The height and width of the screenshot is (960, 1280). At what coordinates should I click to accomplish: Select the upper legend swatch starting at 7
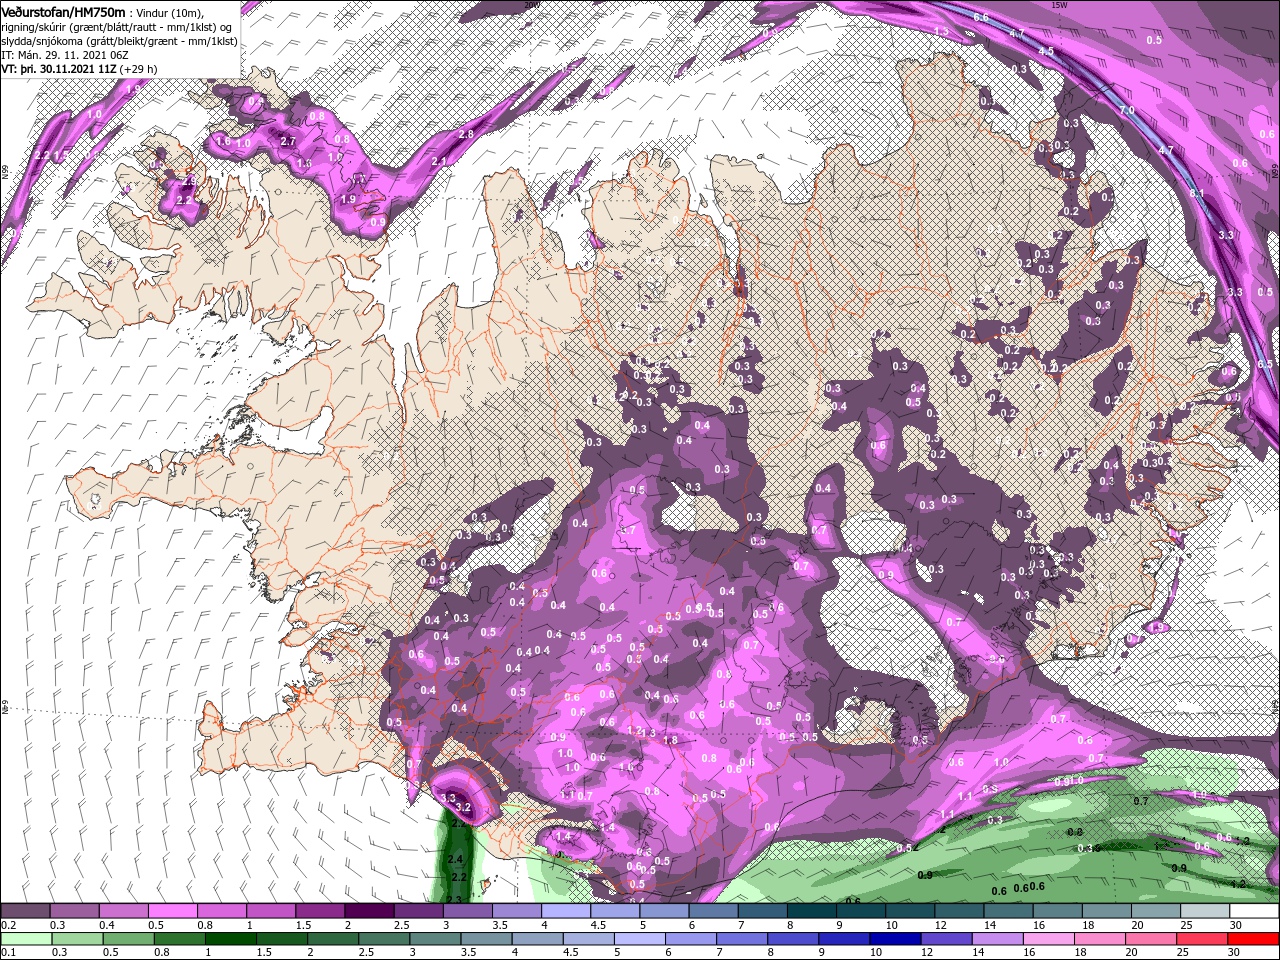pos(762,911)
